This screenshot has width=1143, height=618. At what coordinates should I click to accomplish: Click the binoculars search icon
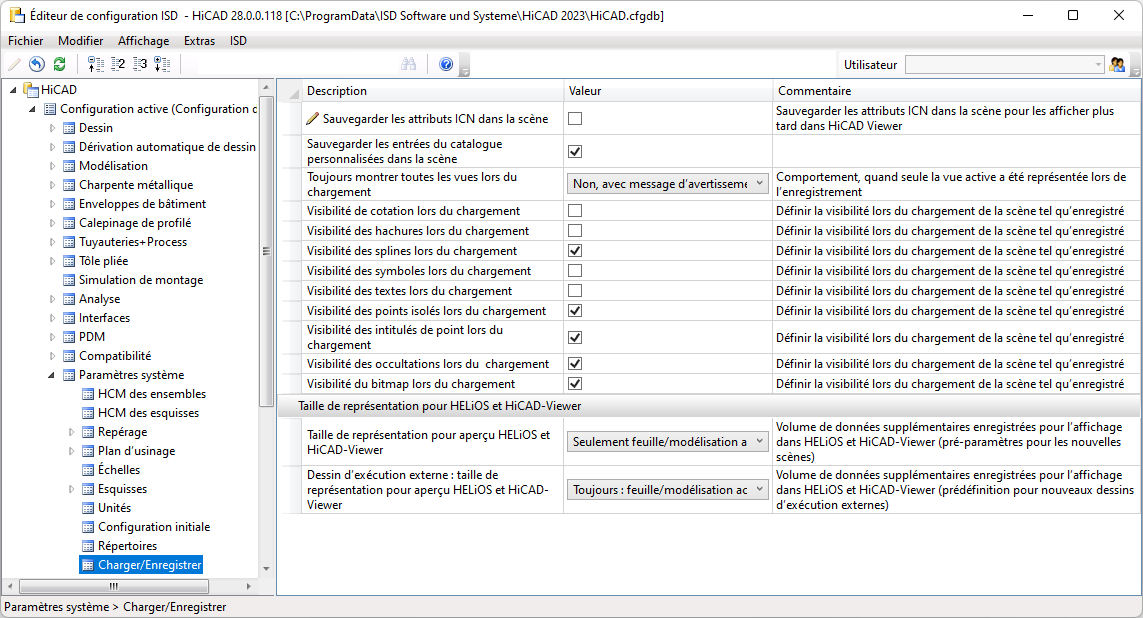[408, 64]
